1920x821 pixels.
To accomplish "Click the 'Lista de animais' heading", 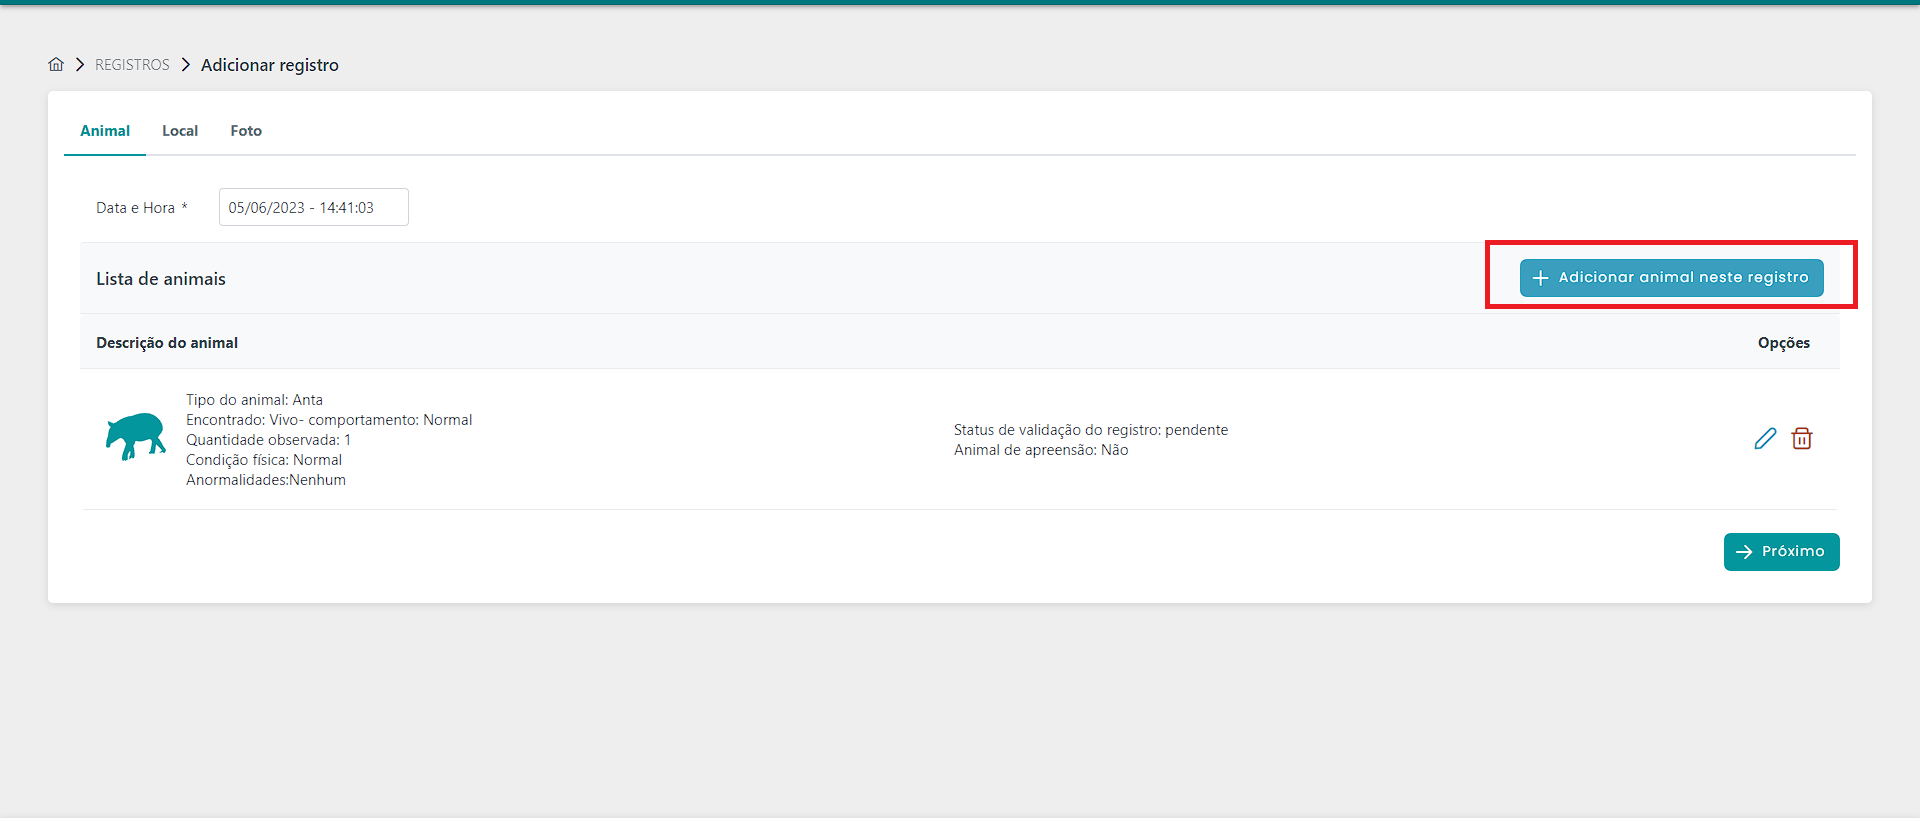I will pyautogui.click(x=161, y=279).
